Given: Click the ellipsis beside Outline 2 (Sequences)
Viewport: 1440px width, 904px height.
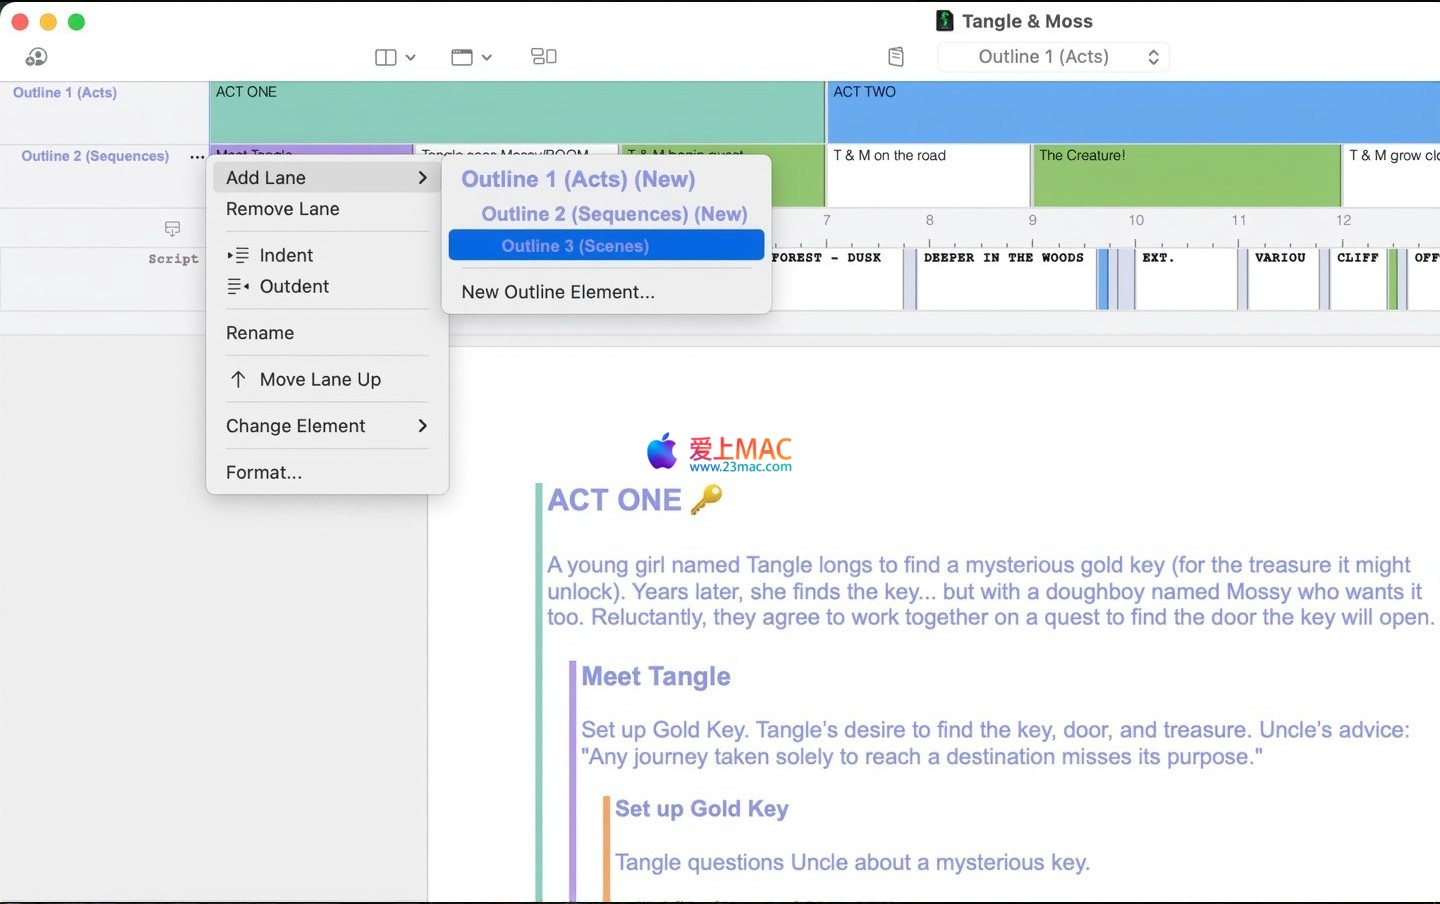Looking at the screenshot, I should click(x=197, y=156).
